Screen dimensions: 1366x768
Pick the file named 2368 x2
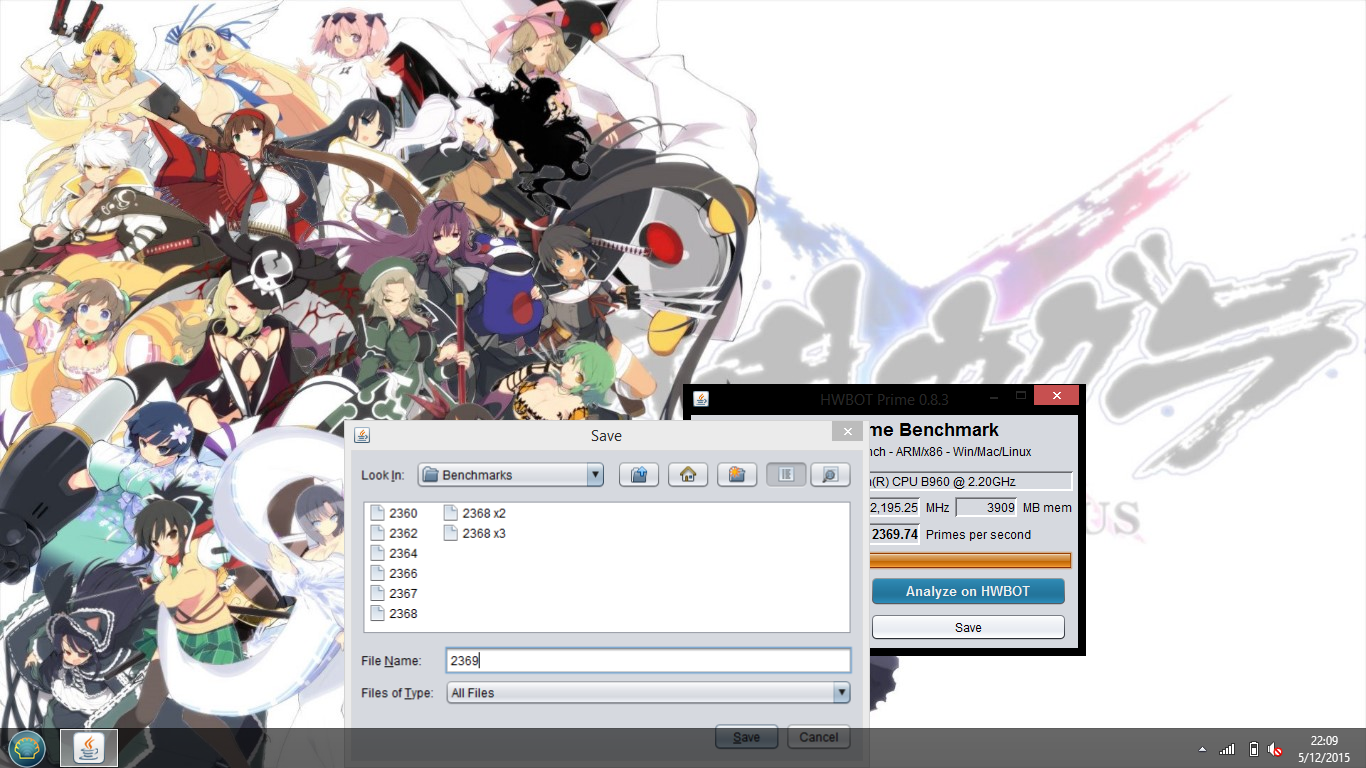pyautogui.click(x=474, y=513)
